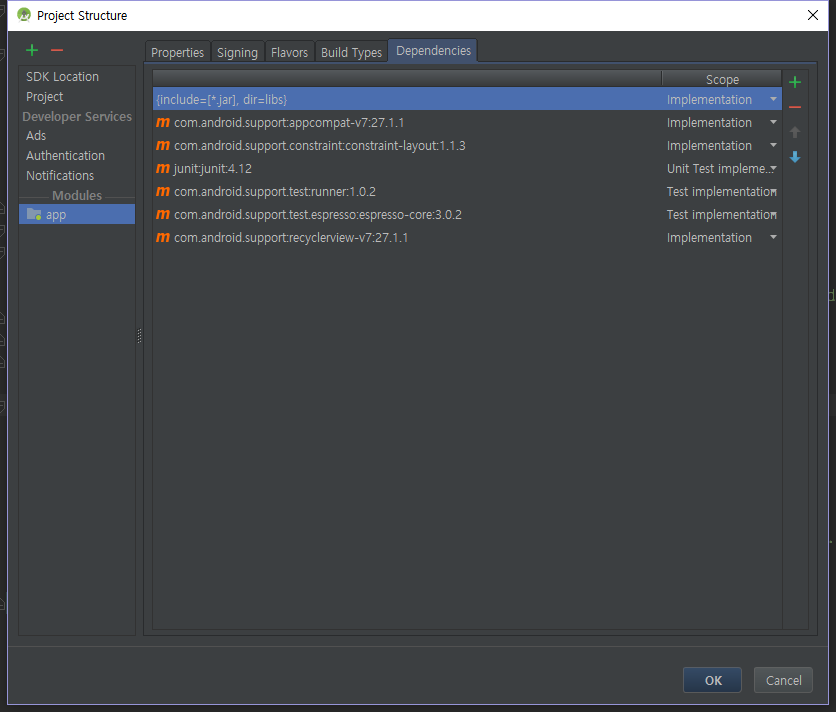This screenshot has height=712, width=836.
Task: Click the Maven icon beside test:runner:1.0.2
Action: click(x=163, y=191)
